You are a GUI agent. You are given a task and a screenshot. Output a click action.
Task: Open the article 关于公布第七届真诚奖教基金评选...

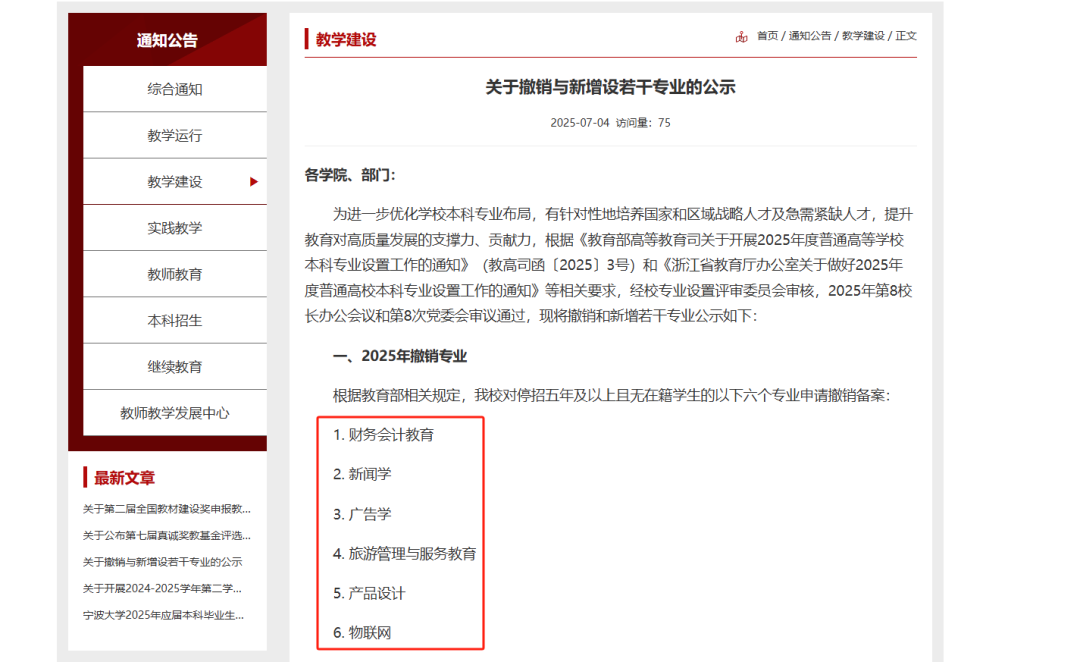pos(165,536)
